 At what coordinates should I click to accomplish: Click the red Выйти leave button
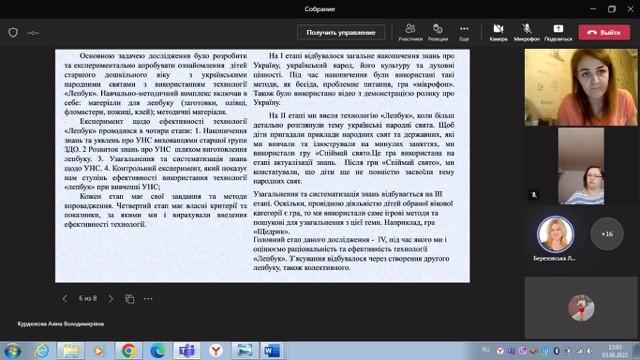[604, 32]
